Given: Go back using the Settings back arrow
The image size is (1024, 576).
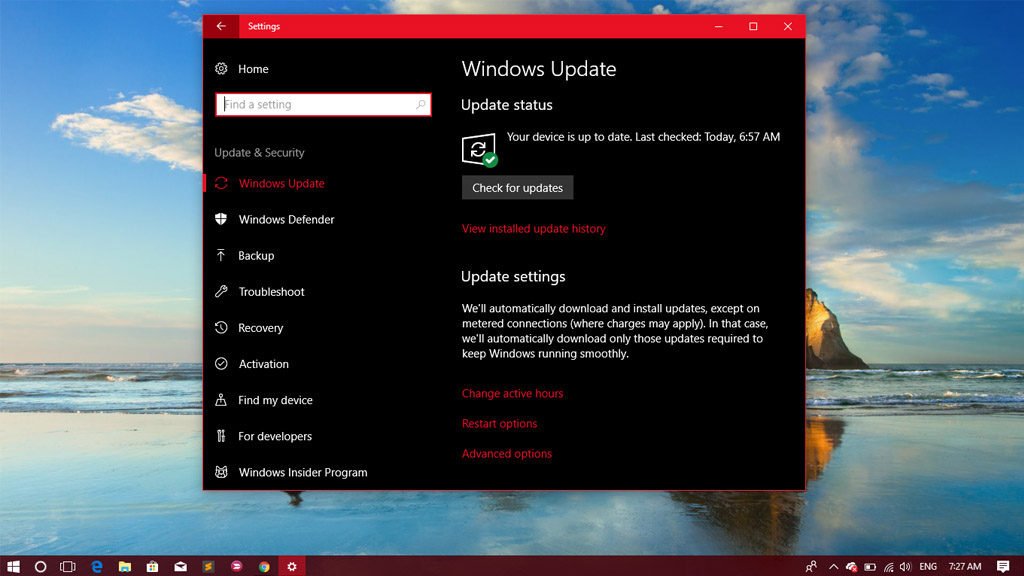Looking at the screenshot, I should click(221, 26).
